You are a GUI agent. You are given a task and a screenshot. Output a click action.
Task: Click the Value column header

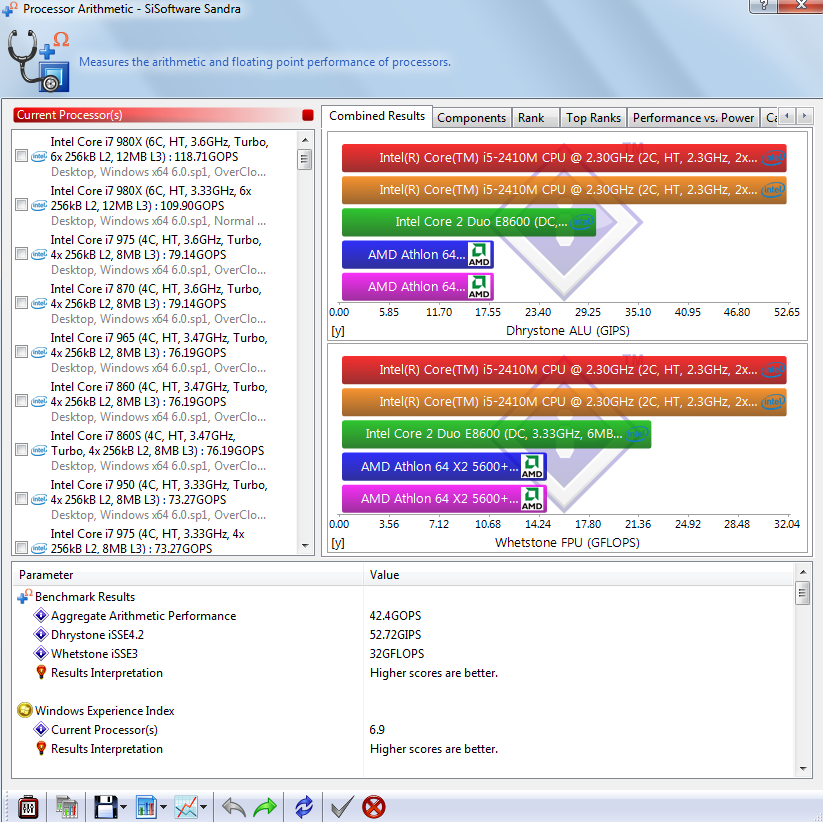pyautogui.click(x=578, y=575)
